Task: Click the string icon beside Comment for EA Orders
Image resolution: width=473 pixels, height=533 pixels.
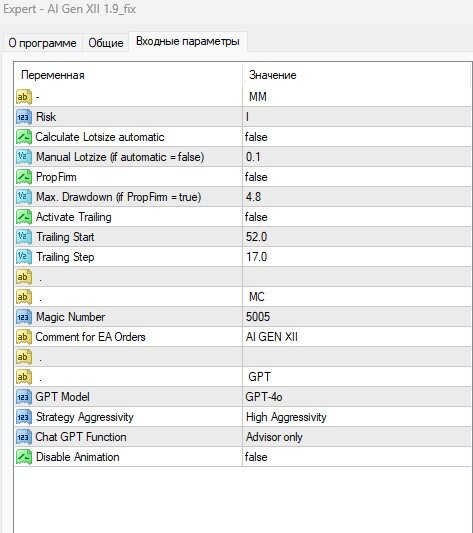Action: [24, 337]
